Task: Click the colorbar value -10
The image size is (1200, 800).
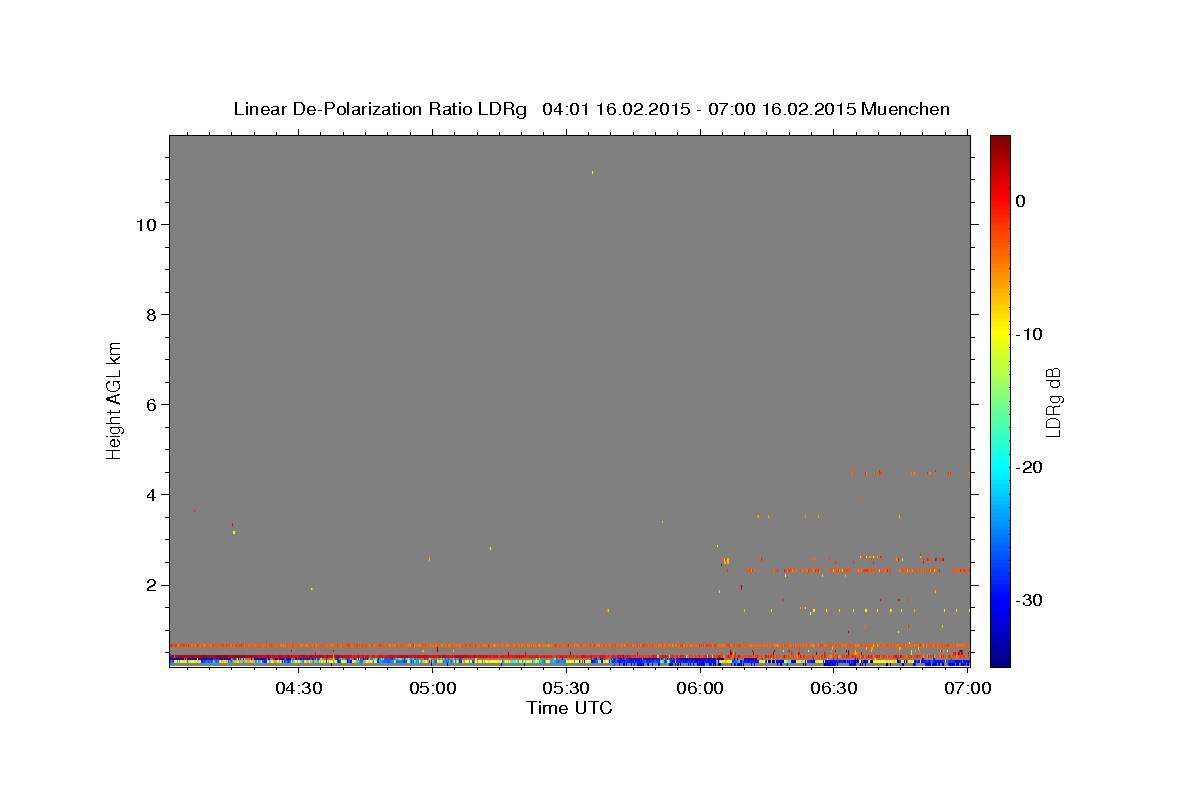Action: point(1029,334)
